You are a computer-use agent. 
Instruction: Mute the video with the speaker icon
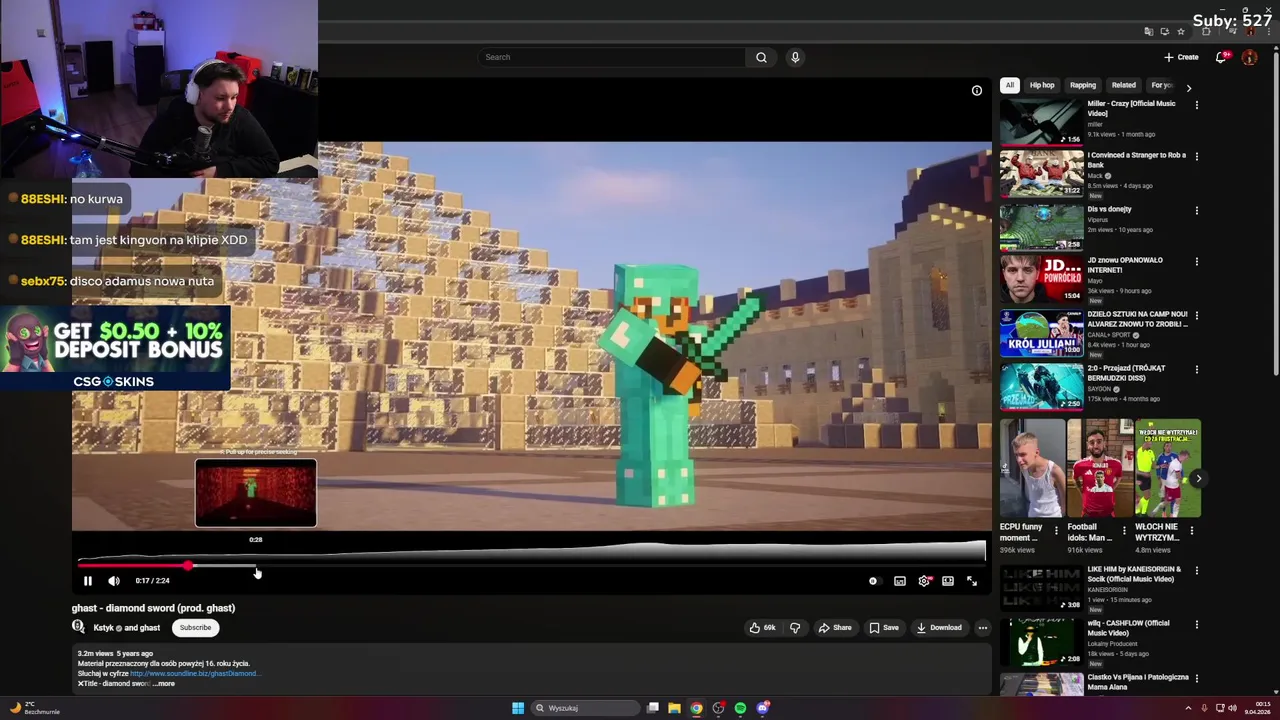point(114,581)
